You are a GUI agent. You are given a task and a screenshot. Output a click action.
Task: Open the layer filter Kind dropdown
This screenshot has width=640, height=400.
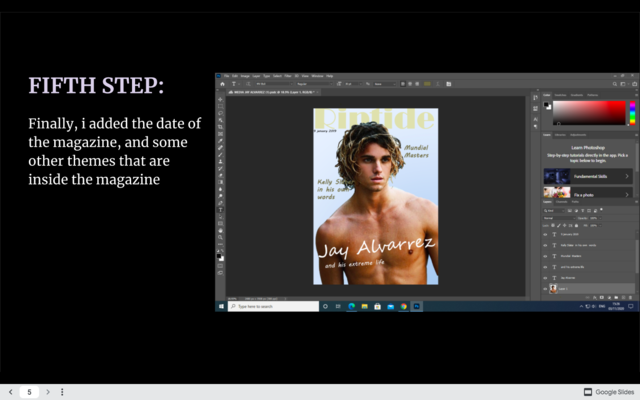(x=554, y=211)
